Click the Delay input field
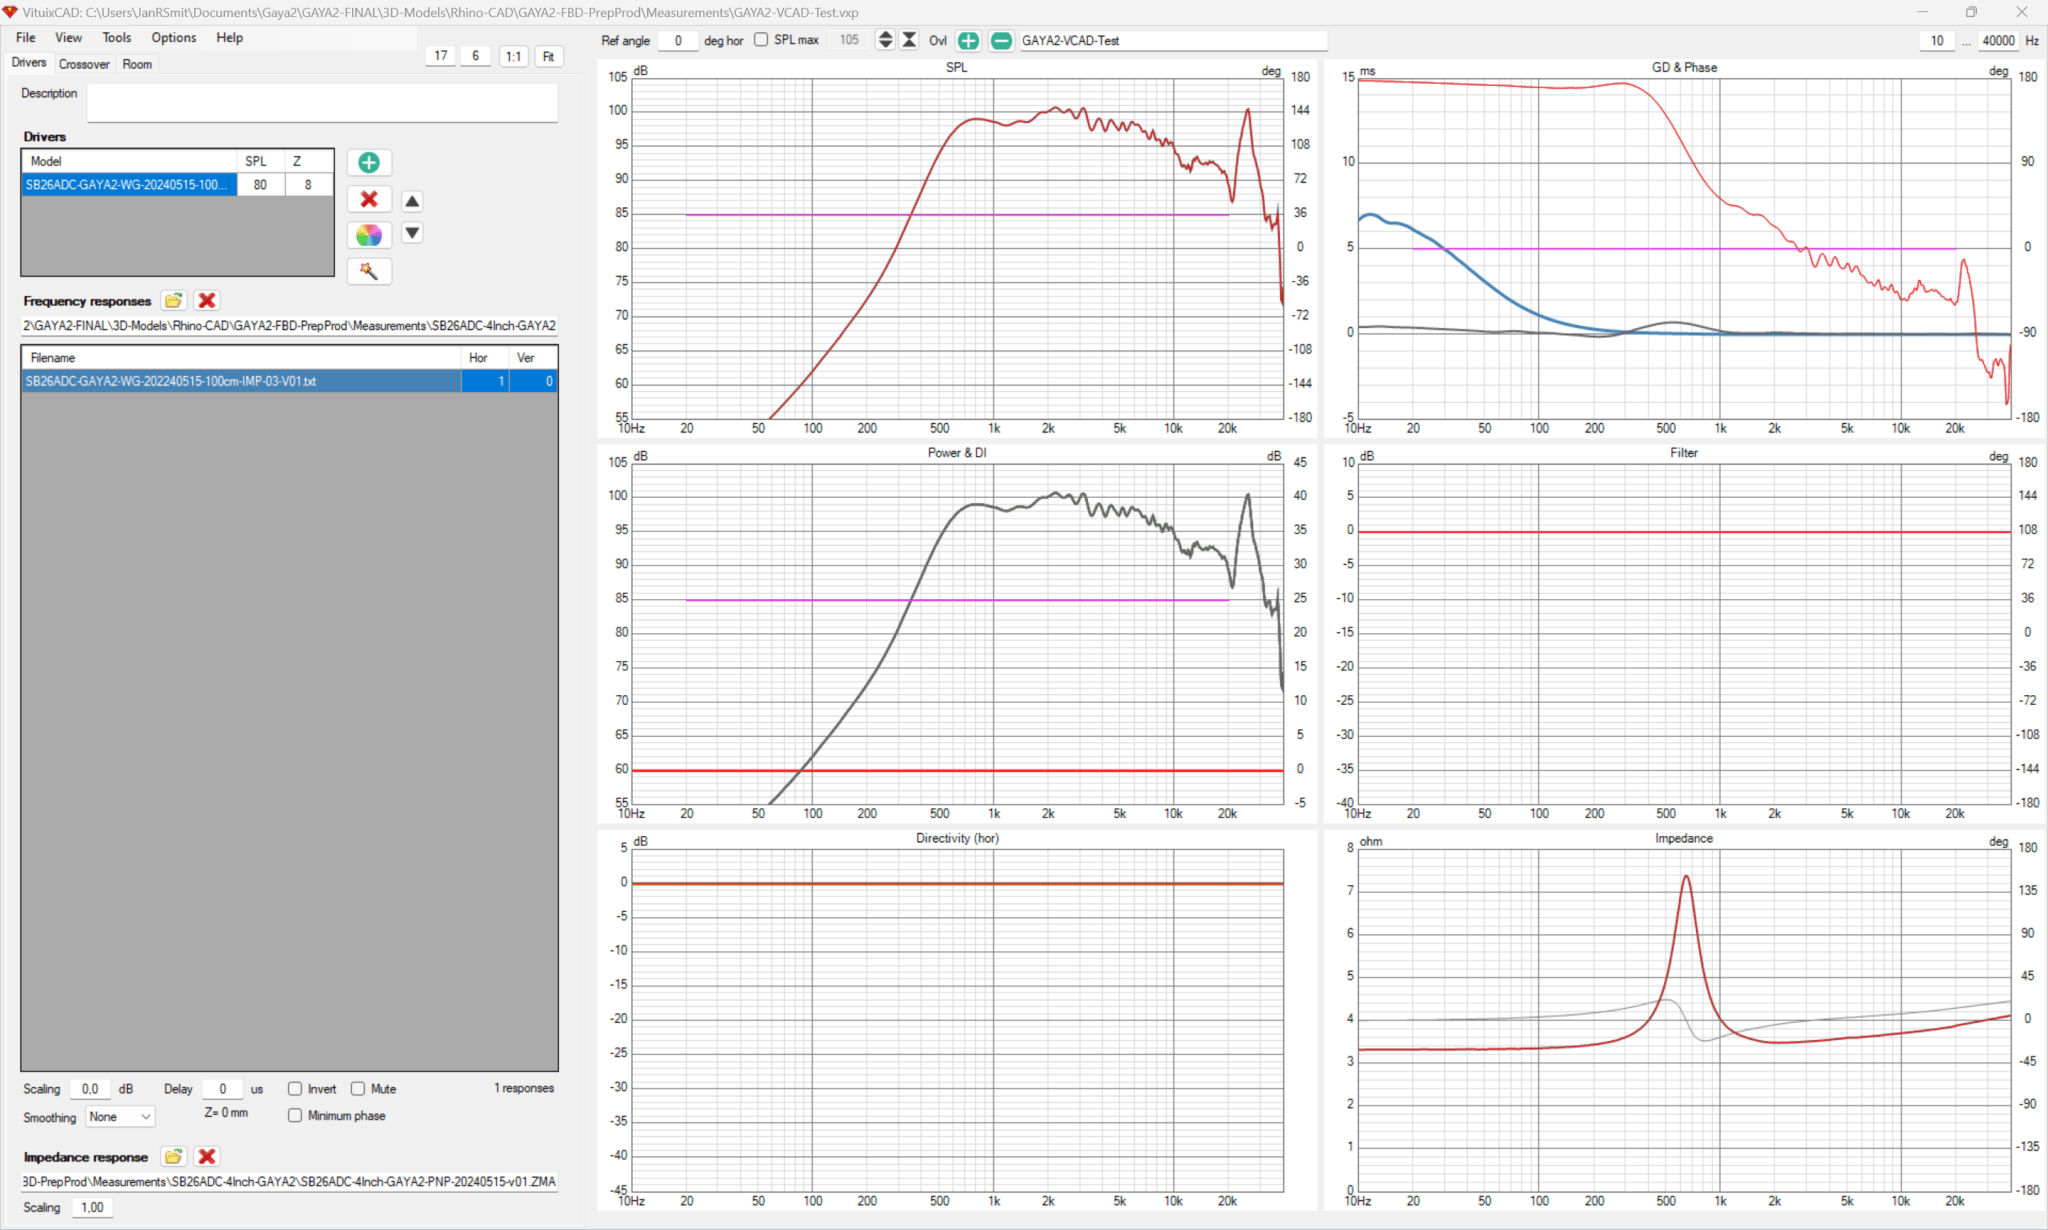 (x=223, y=1089)
